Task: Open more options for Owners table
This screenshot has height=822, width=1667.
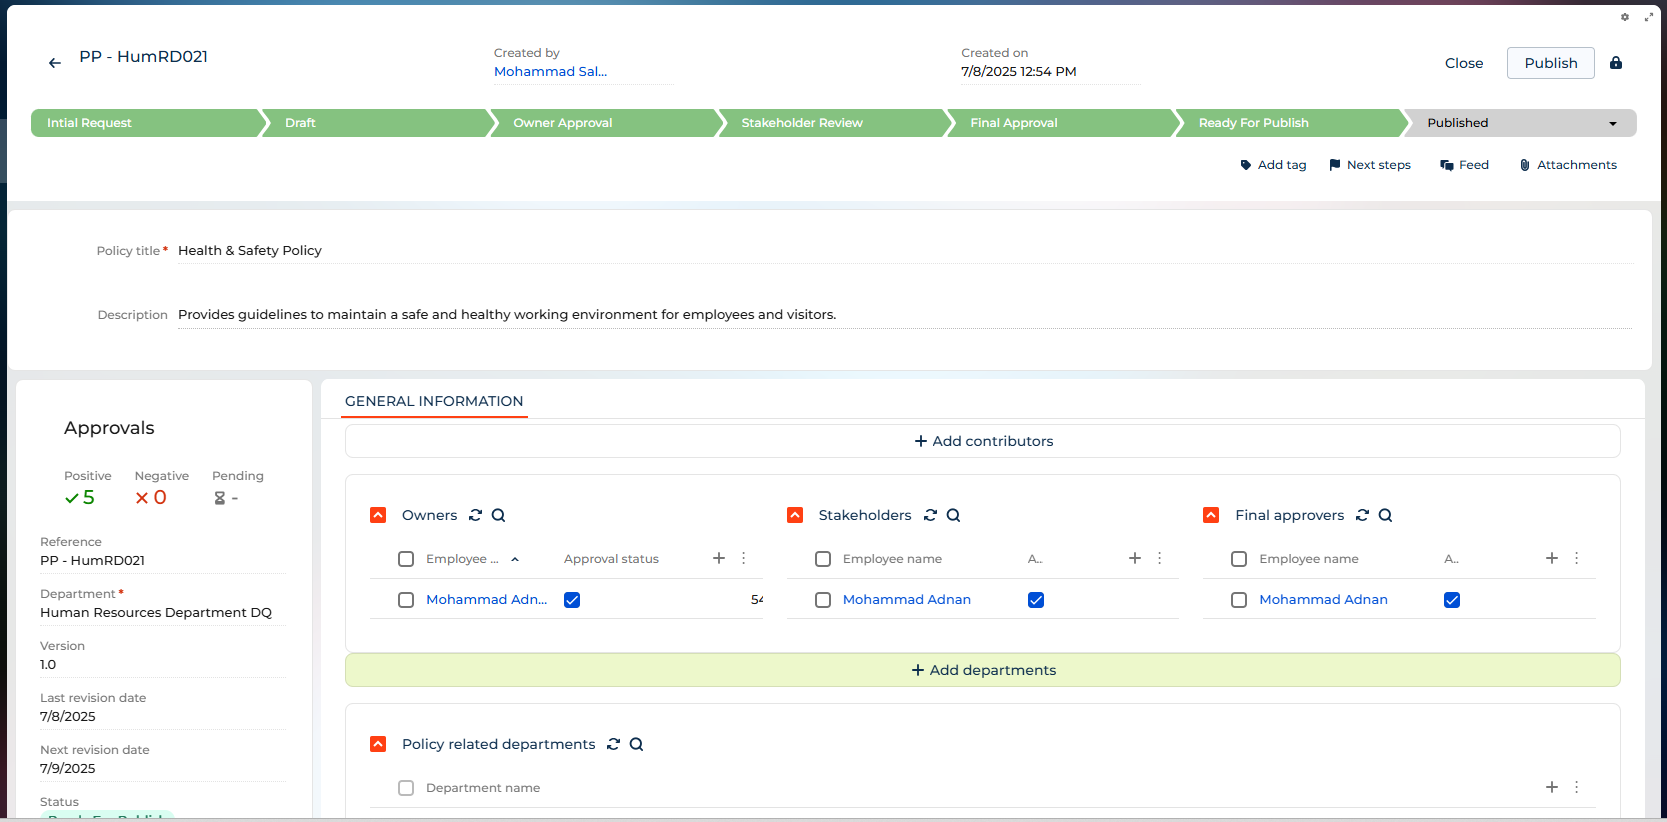Action: click(x=744, y=558)
